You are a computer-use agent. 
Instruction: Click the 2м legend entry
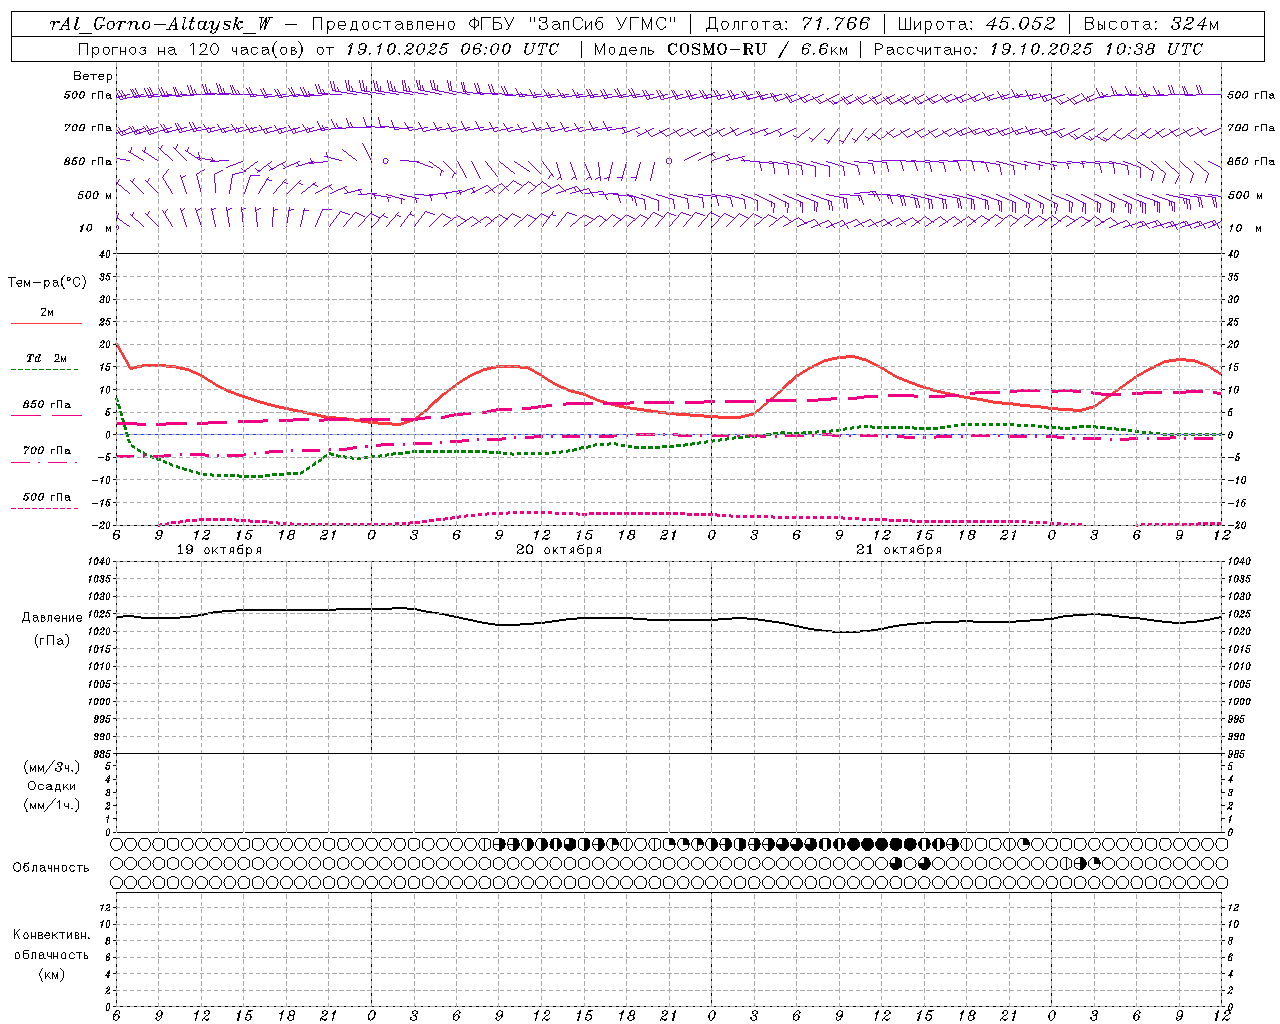click(x=47, y=313)
